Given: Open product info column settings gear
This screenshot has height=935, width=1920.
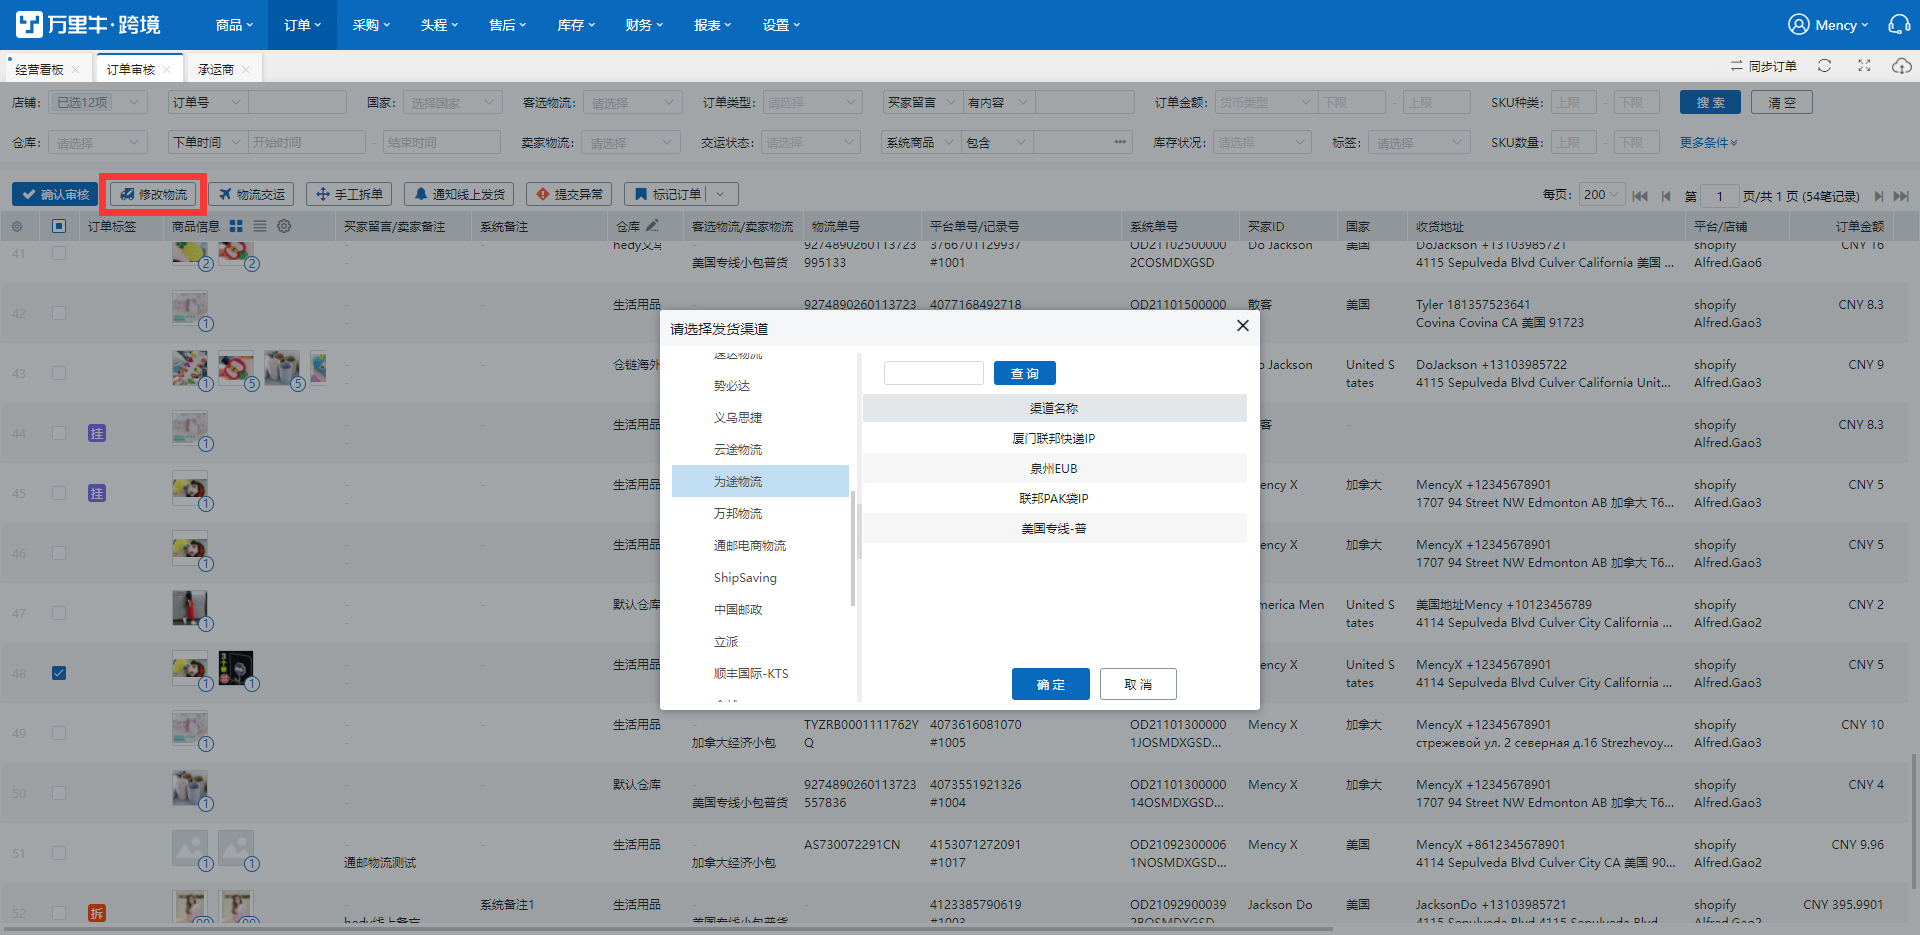Looking at the screenshot, I should pos(284,226).
